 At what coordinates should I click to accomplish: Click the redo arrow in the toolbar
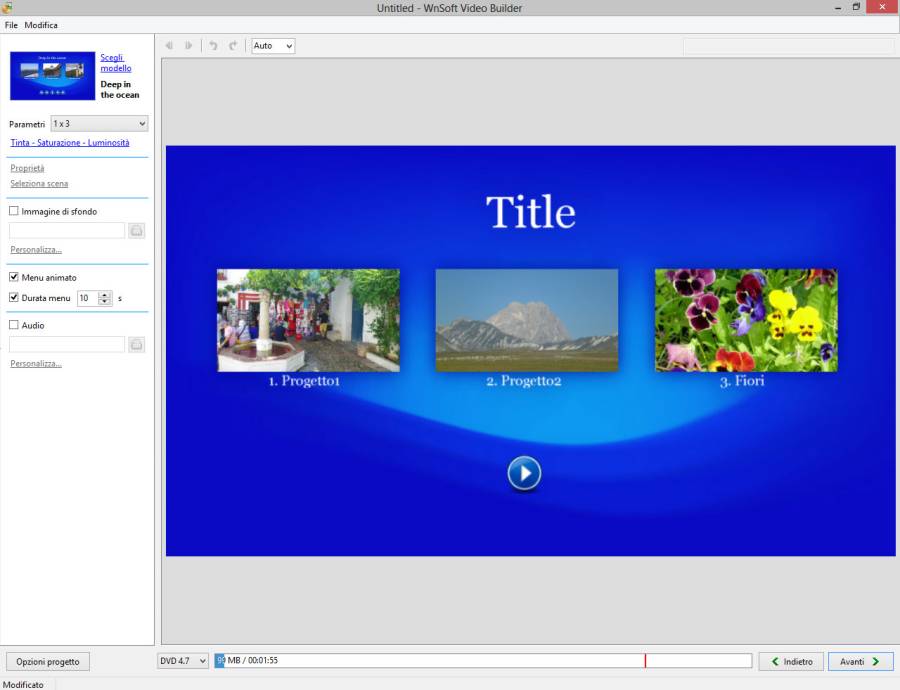coord(233,46)
